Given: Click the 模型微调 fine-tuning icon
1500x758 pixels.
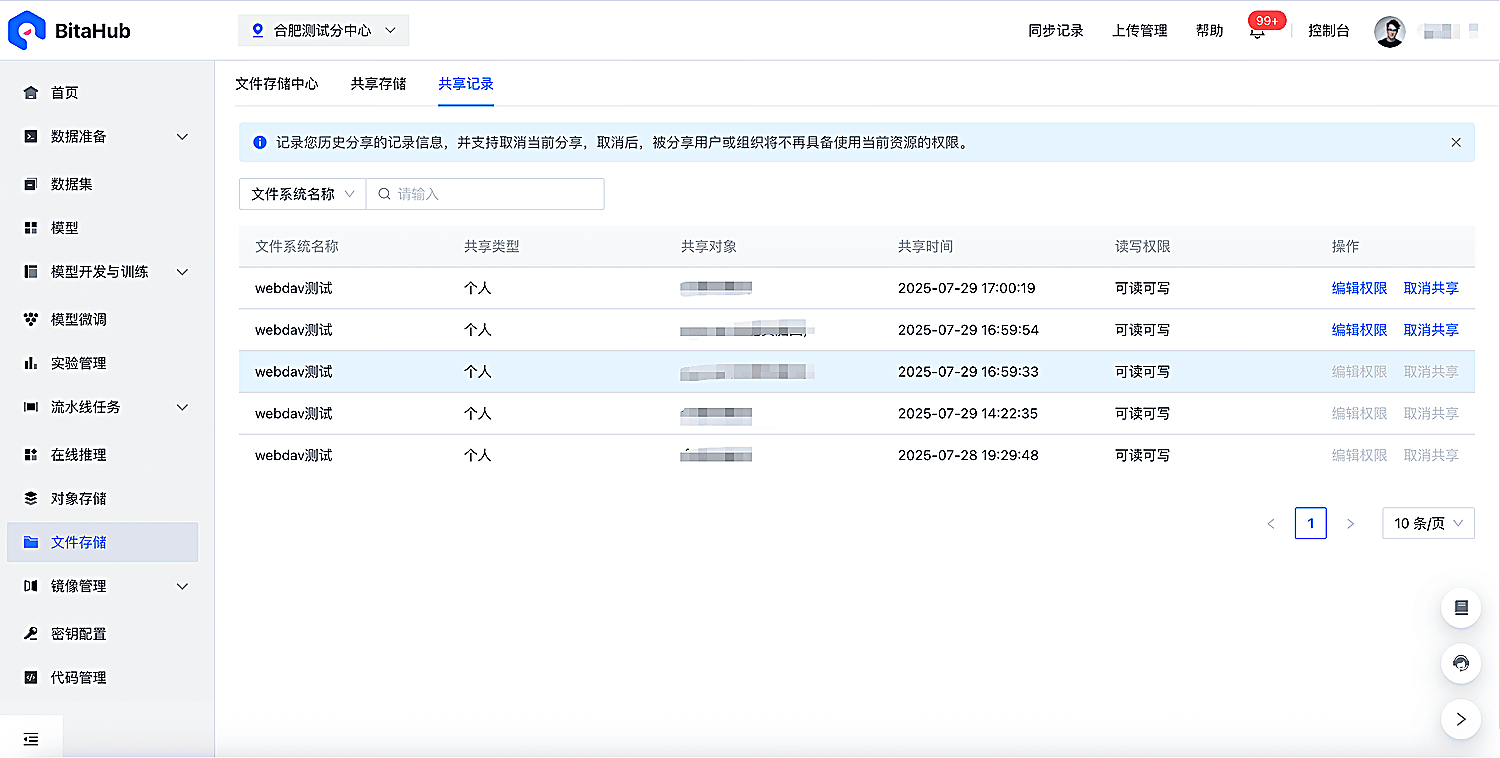Looking at the screenshot, I should pos(31,319).
